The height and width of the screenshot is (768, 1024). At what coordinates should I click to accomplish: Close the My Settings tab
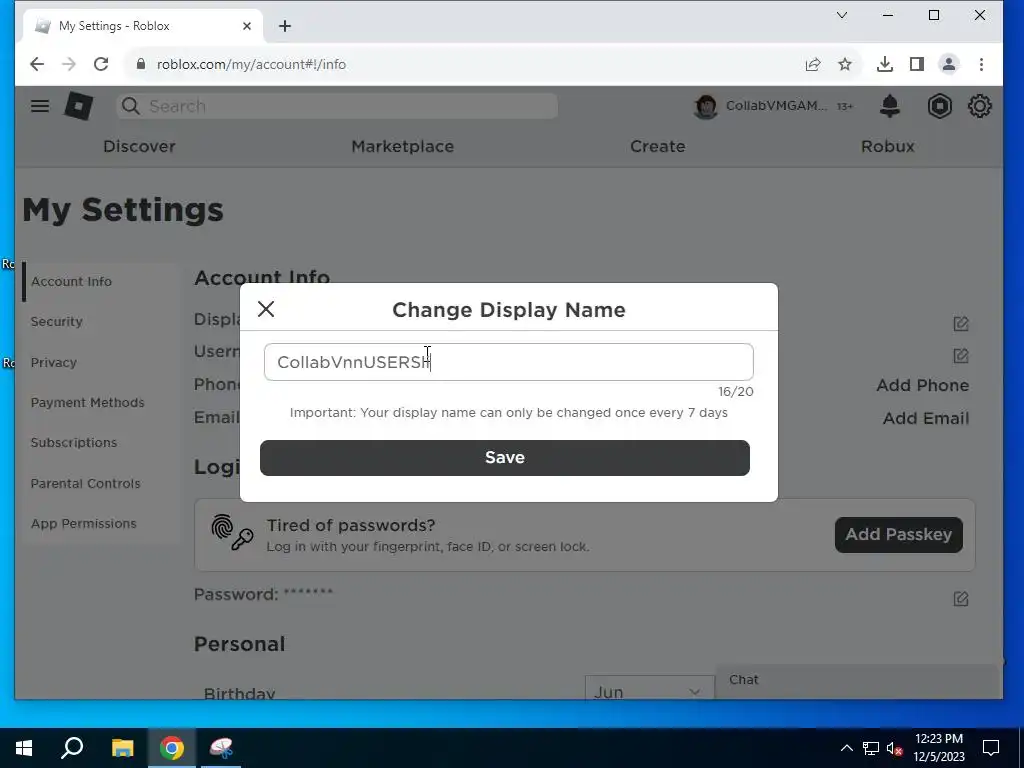click(247, 26)
